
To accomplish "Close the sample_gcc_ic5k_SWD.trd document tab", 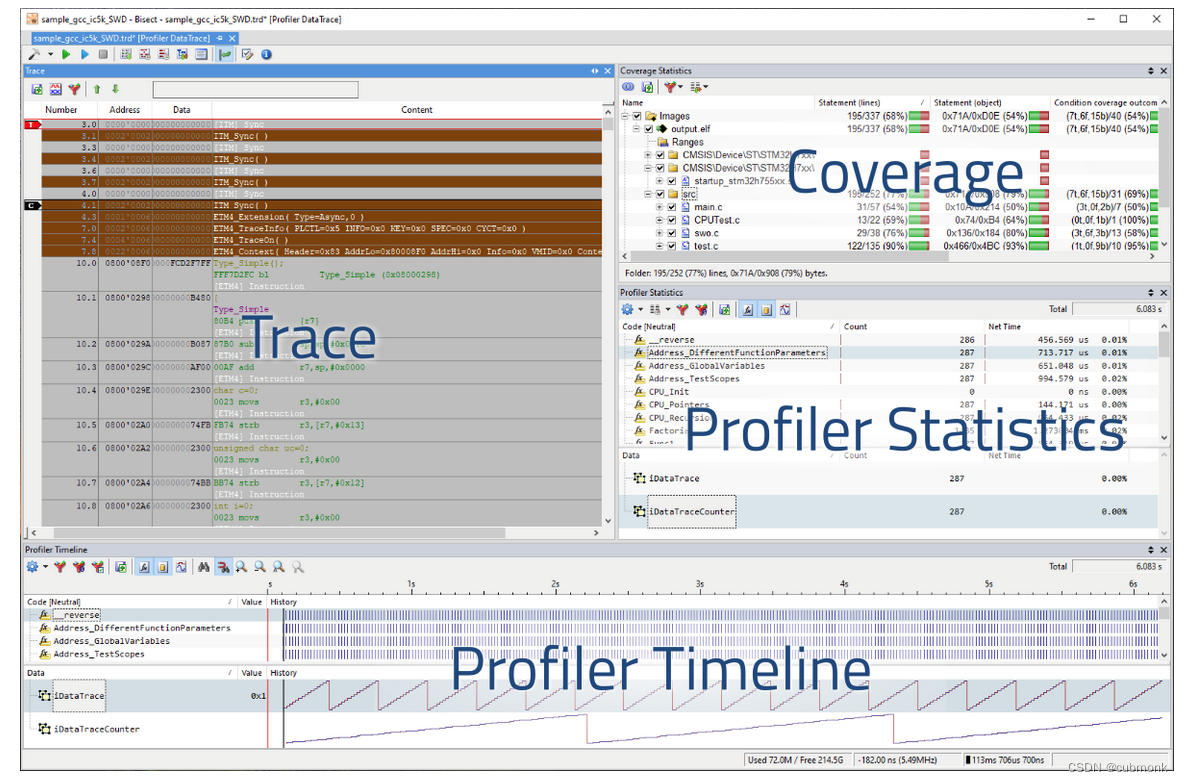I will pos(232,38).
